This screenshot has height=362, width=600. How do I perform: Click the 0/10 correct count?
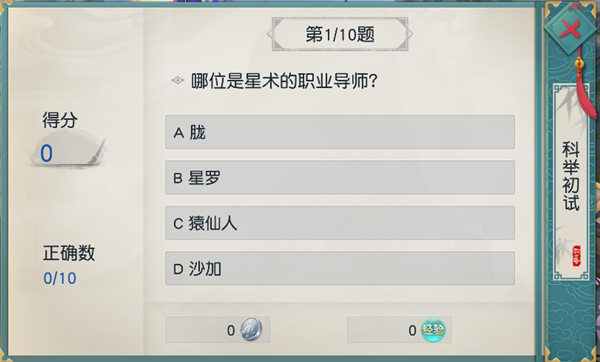click(60, 278)
